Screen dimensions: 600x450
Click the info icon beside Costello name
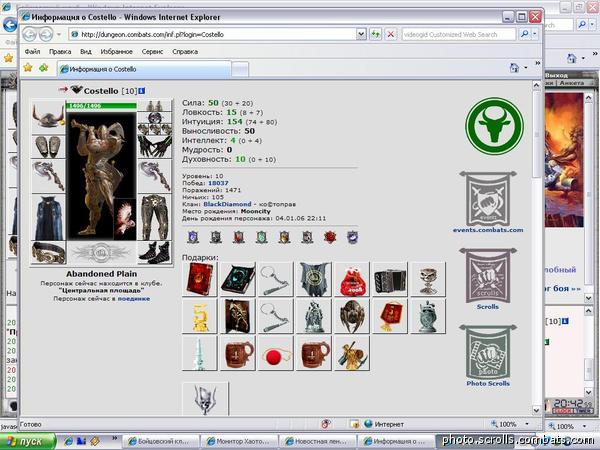click(142, 91)
